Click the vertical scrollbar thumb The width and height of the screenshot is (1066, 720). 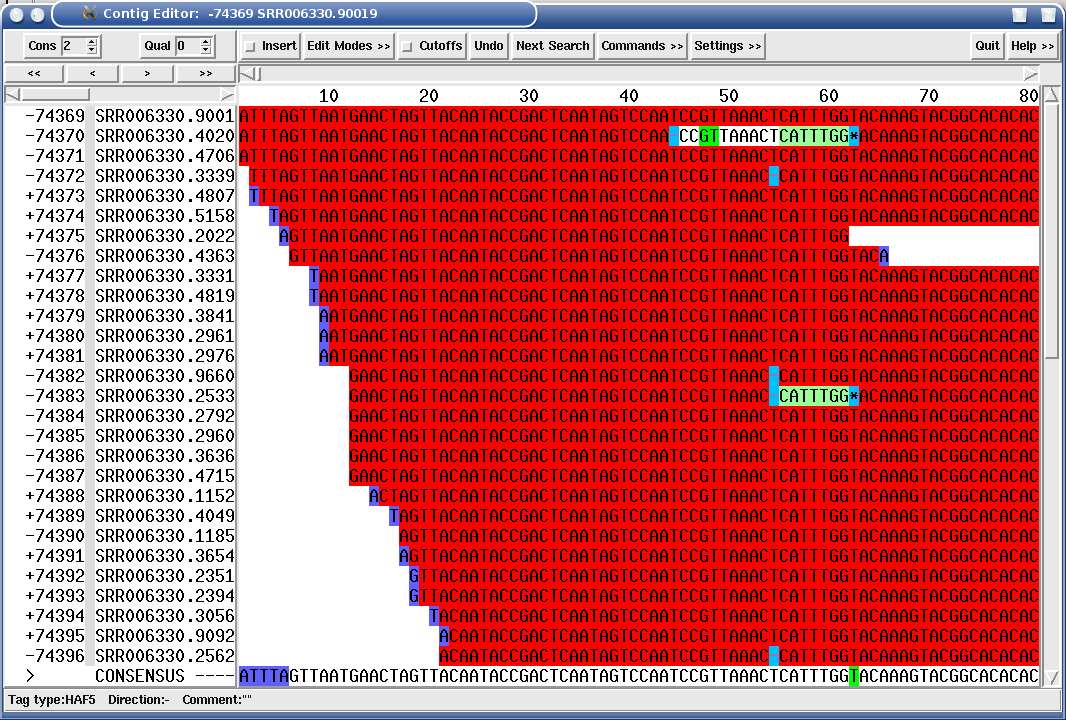[1052, 230]
